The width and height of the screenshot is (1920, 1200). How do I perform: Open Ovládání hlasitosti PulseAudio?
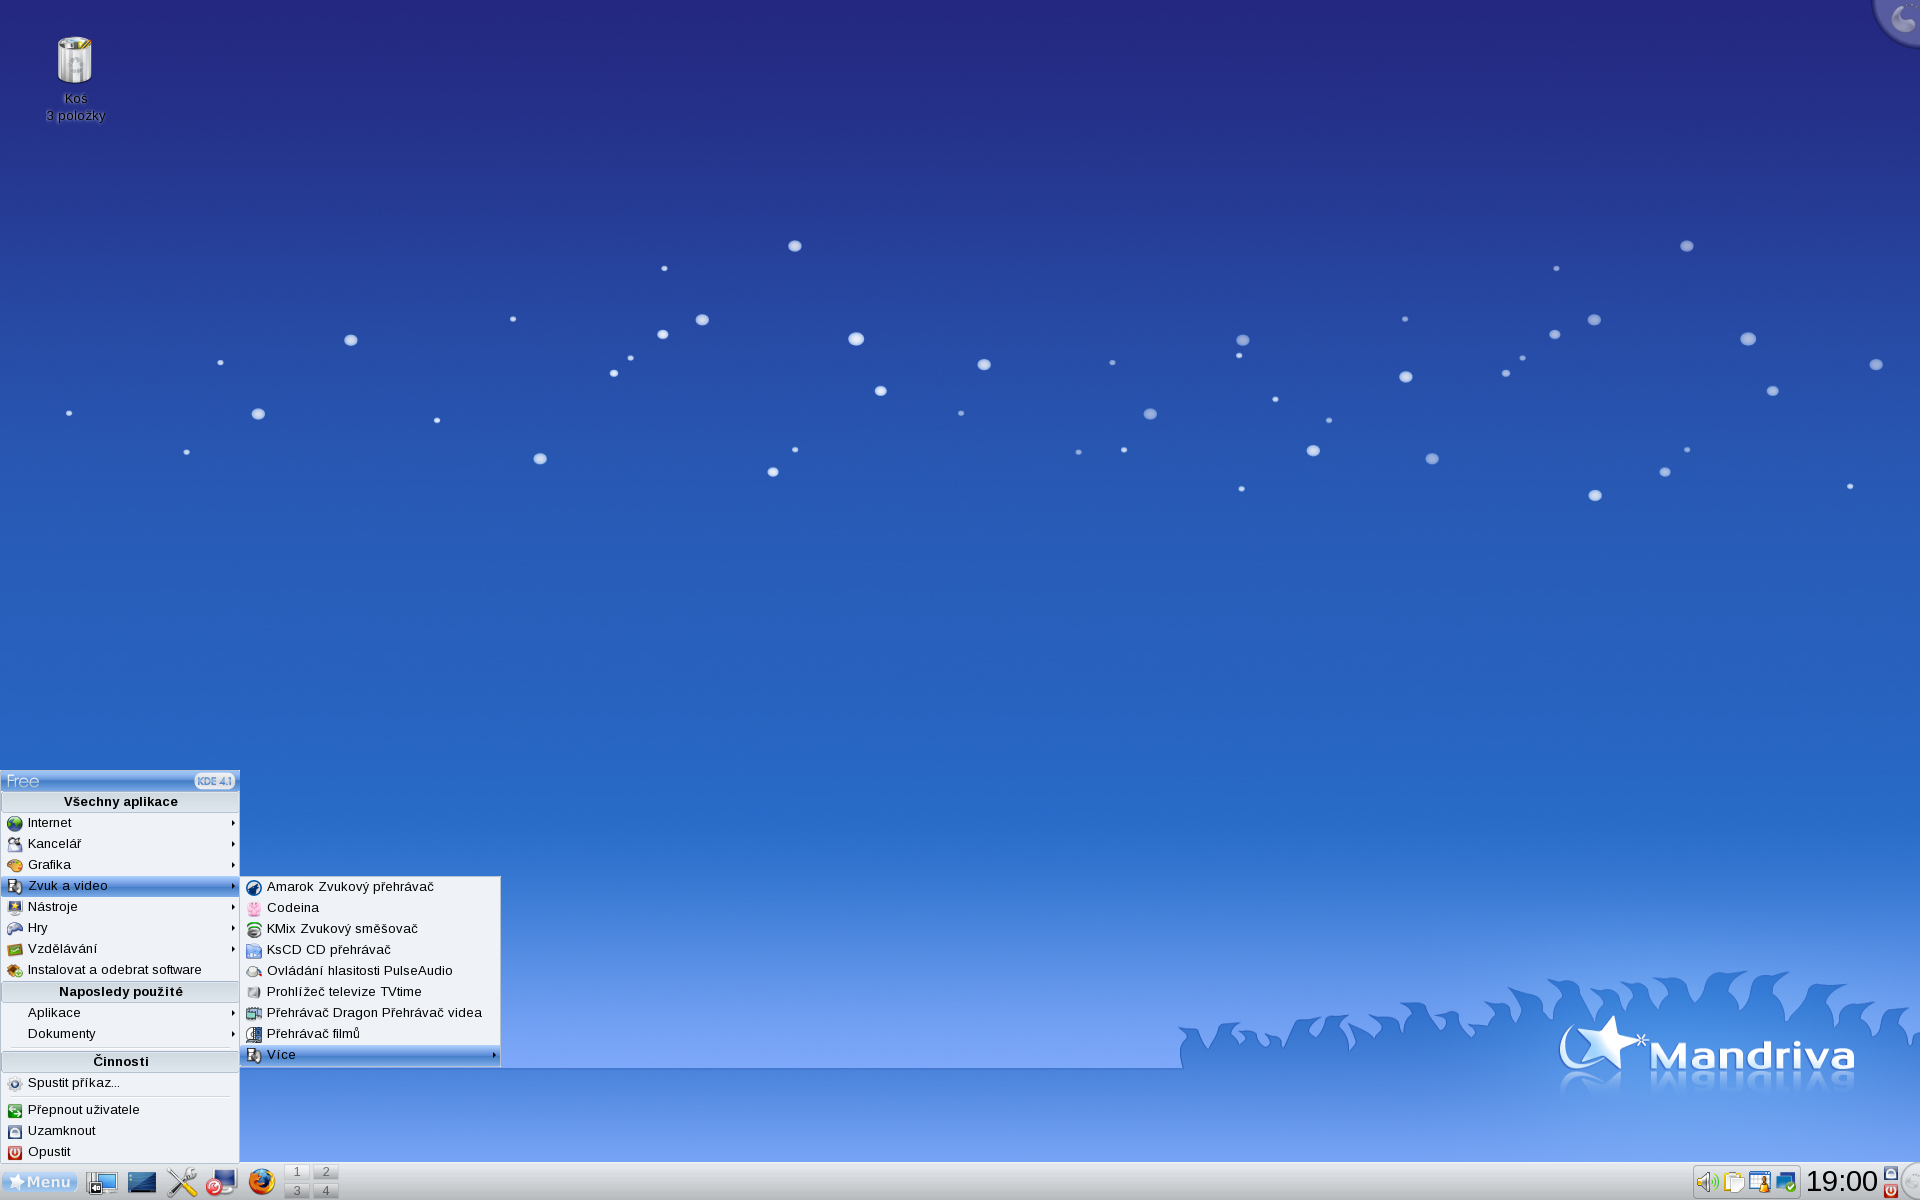coord(370,971)
